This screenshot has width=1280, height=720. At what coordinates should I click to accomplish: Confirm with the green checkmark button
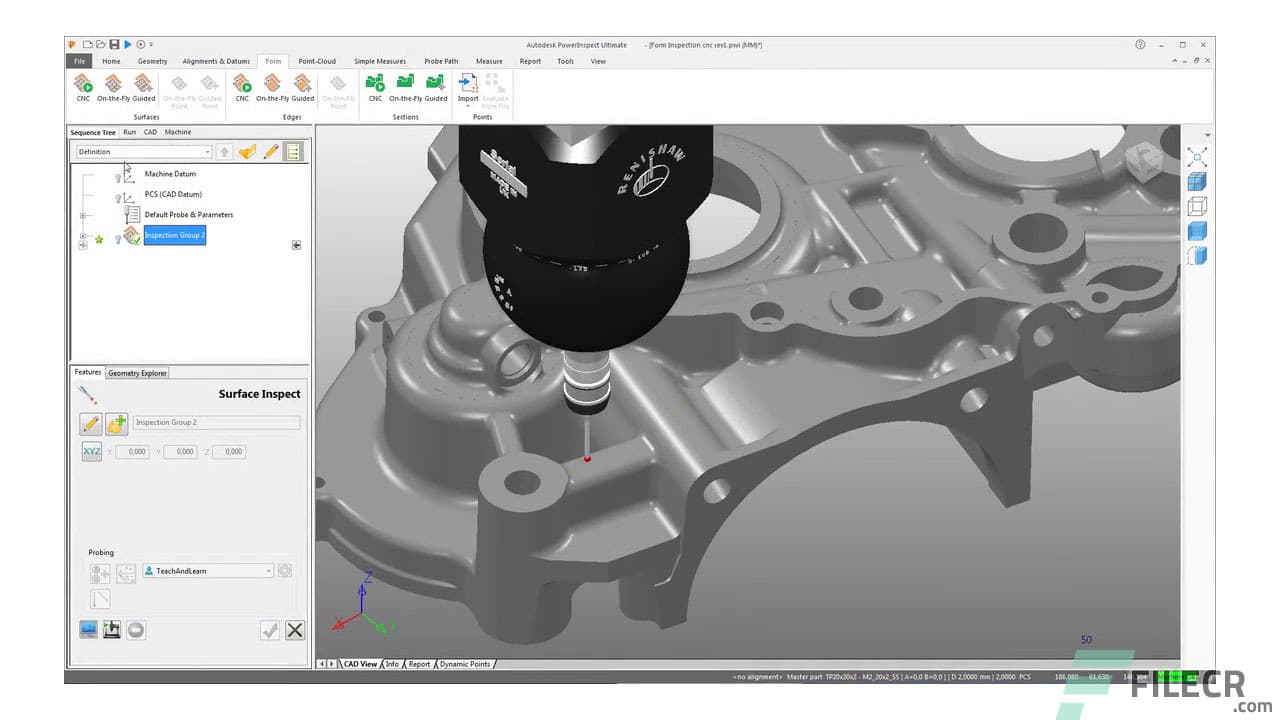tap(271, 631)
